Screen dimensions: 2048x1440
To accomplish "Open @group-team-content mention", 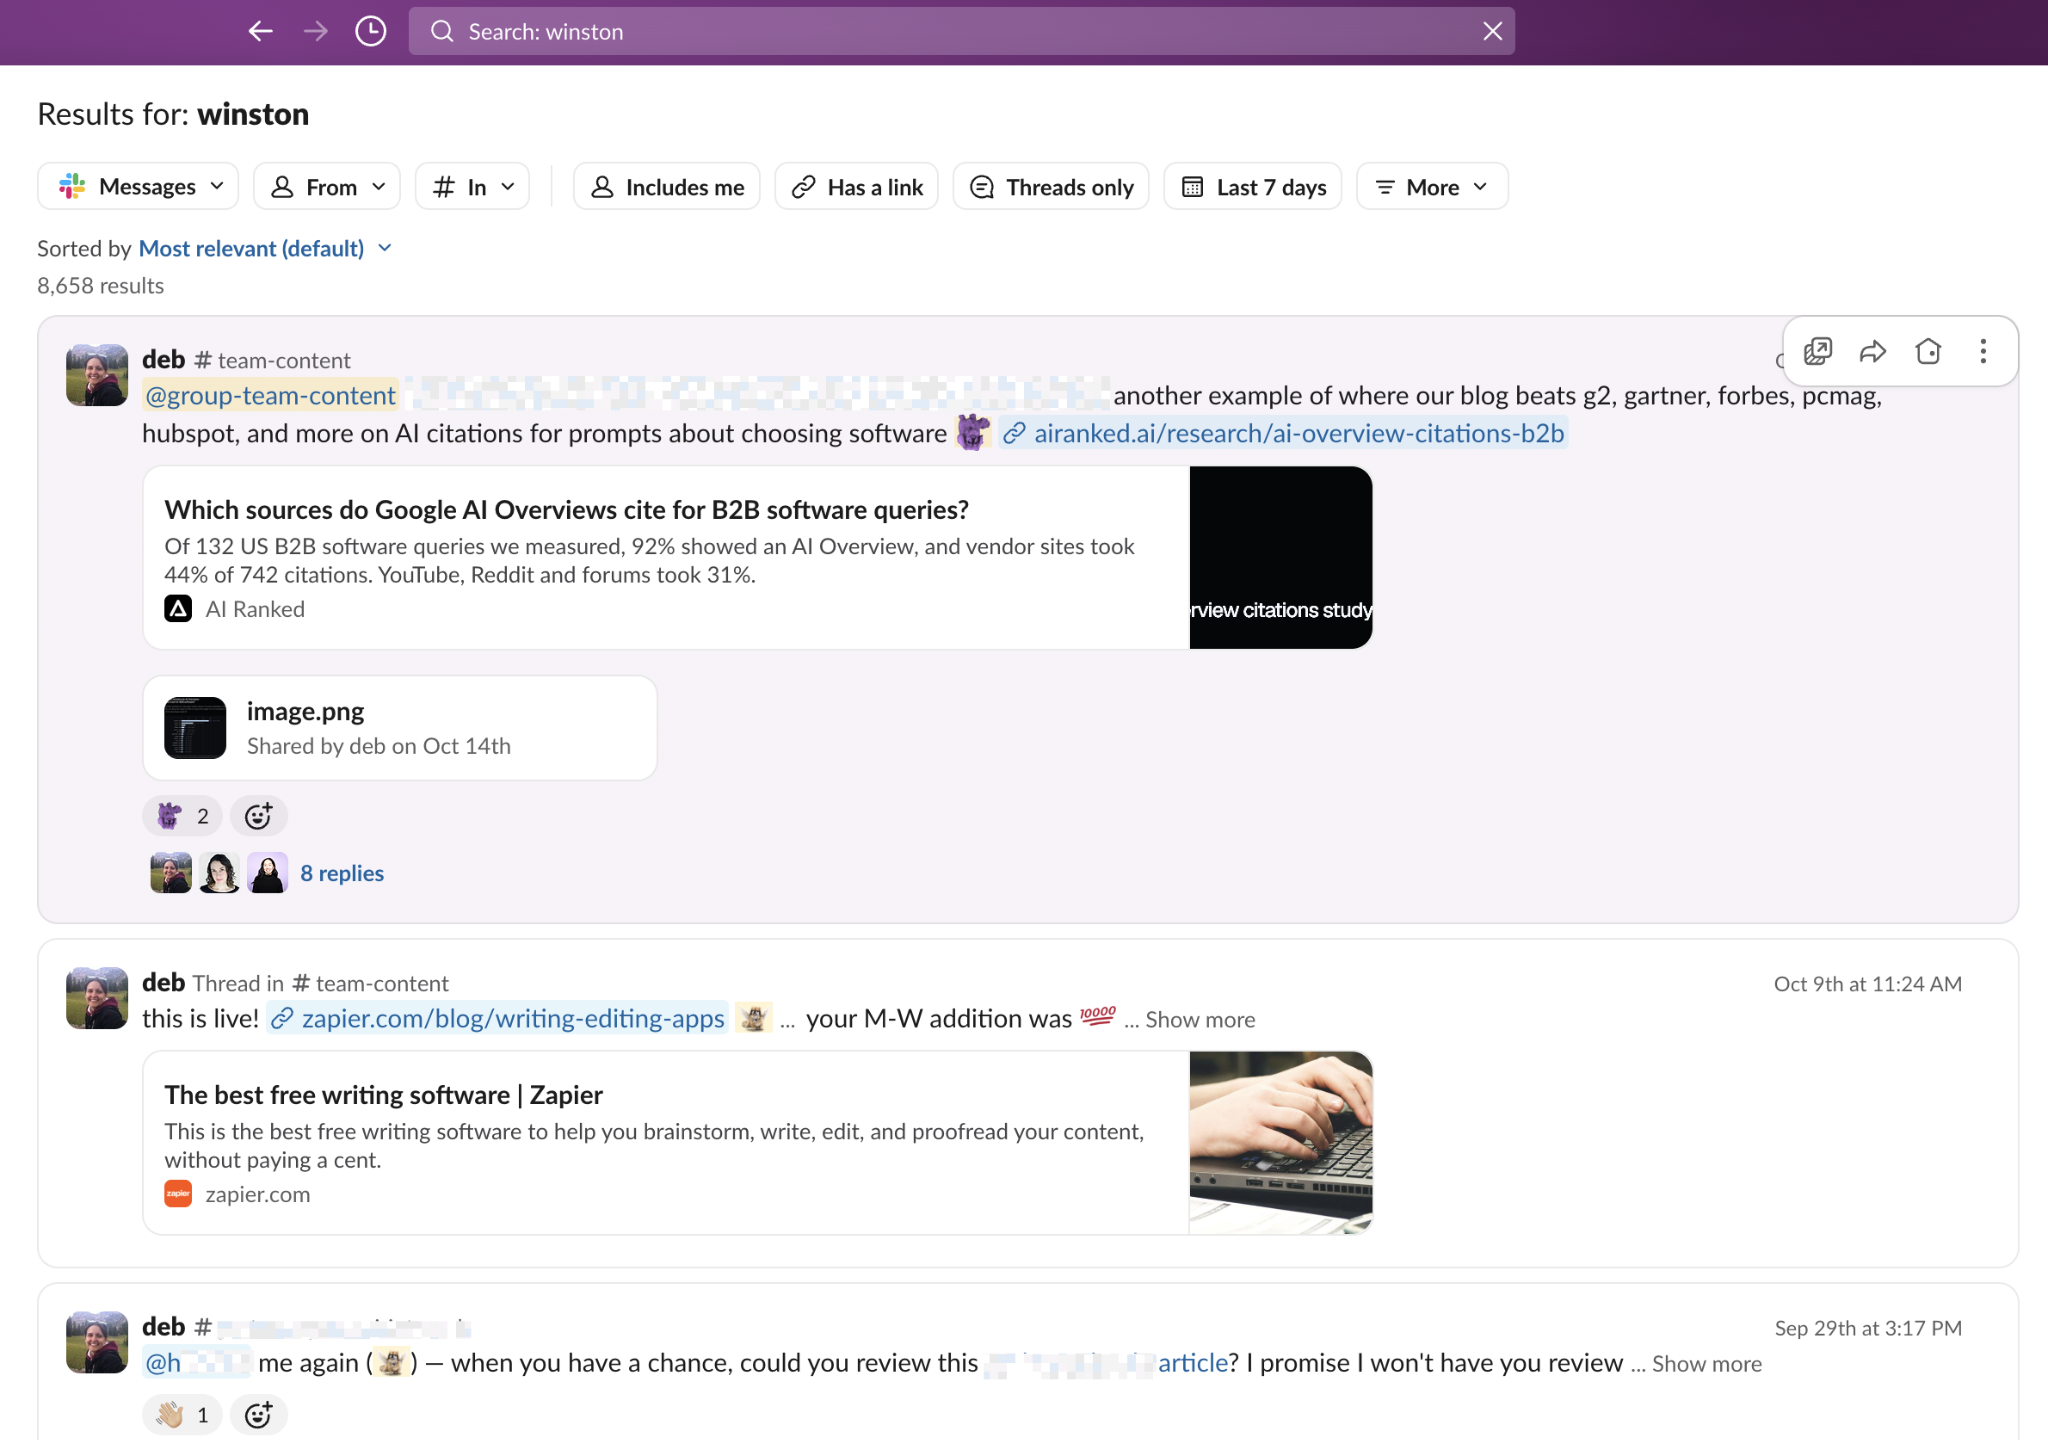I will click(270, 396).
